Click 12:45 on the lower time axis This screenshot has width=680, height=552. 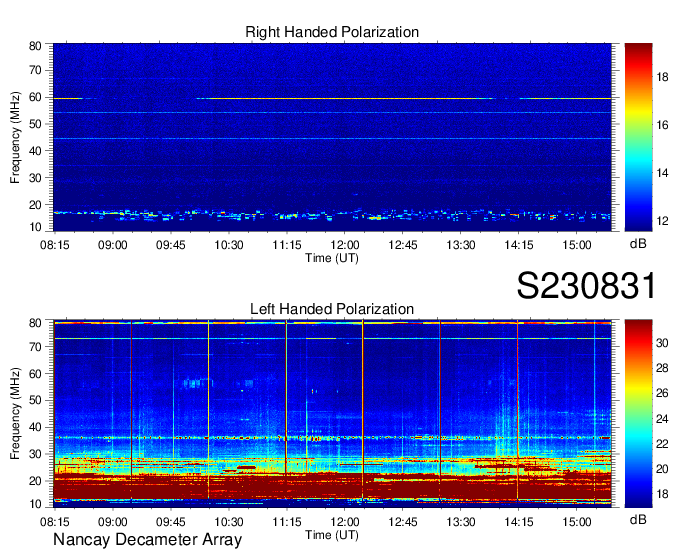point(403,522)
